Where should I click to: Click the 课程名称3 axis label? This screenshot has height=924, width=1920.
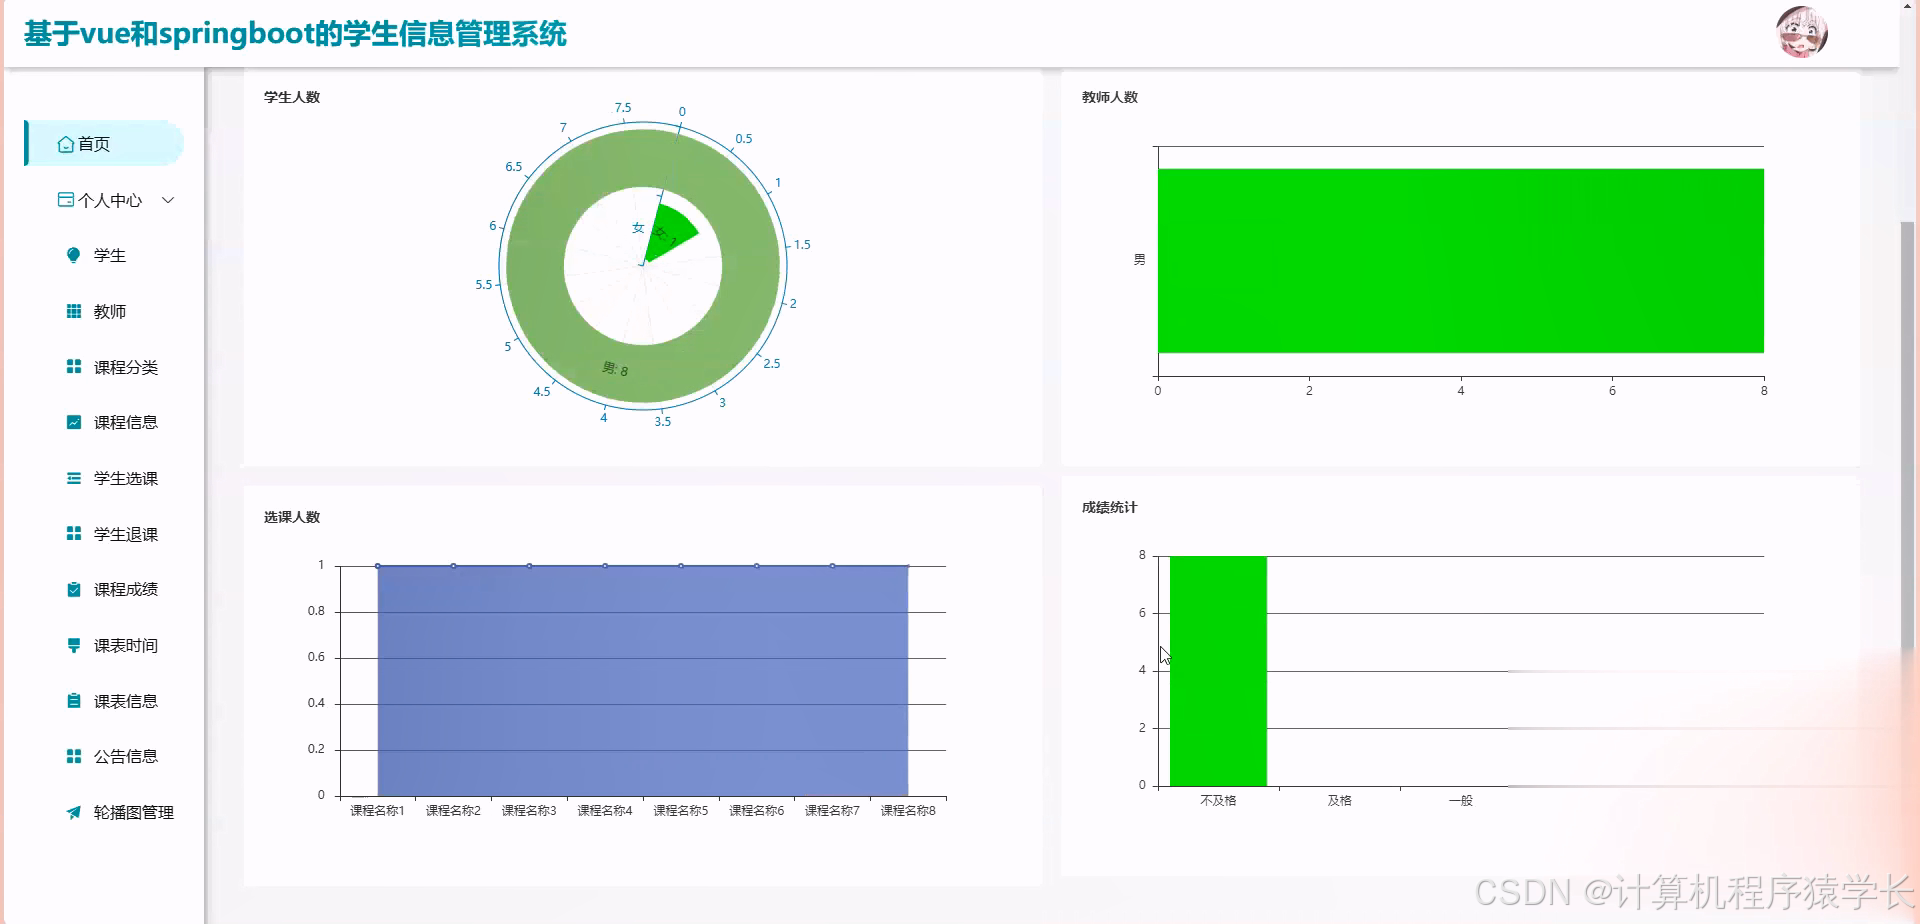pos(529,810)
